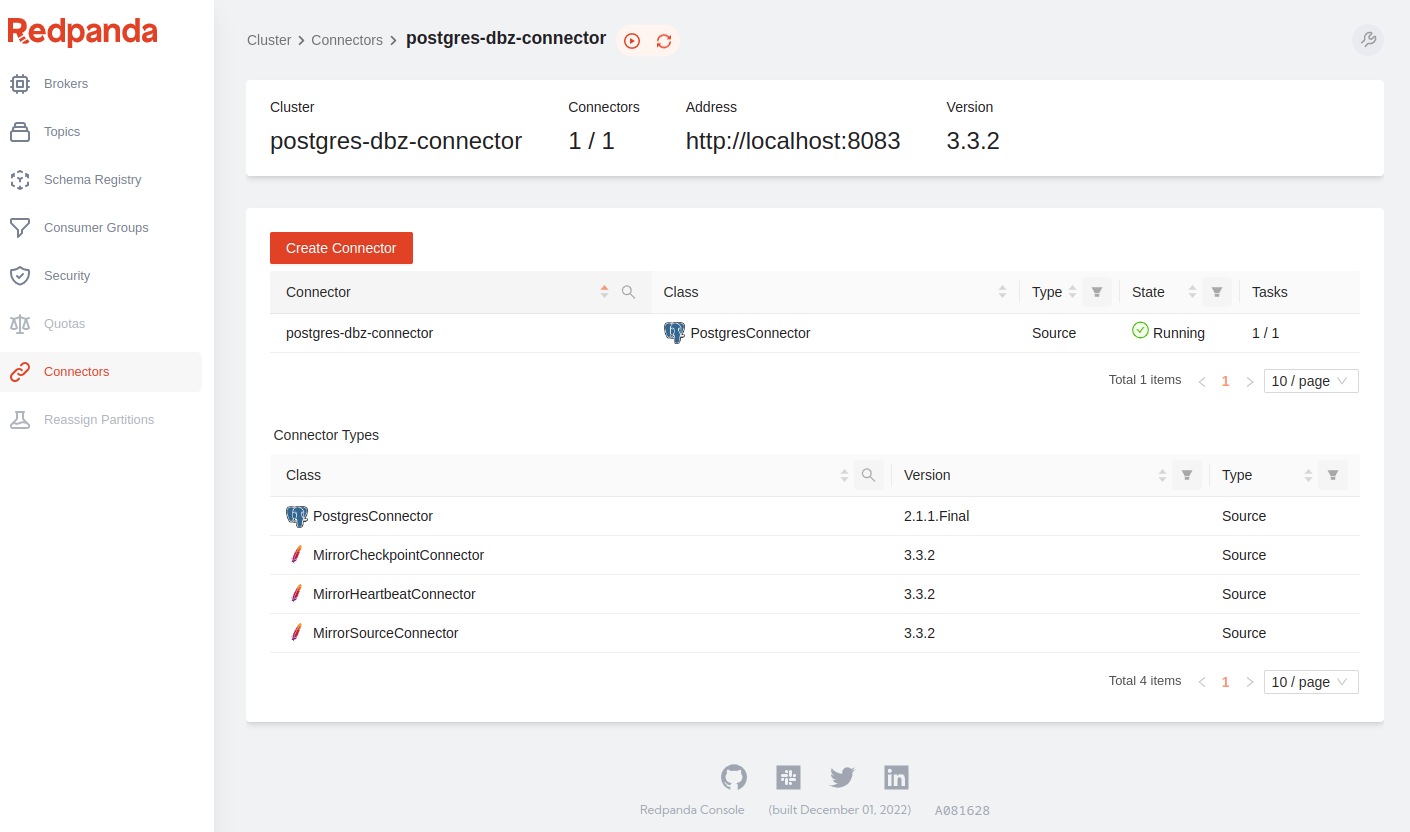Viewport: 1410px width, 832px height.
Task: Click the A081628 build hash
Action: click(x=962, y=811)
